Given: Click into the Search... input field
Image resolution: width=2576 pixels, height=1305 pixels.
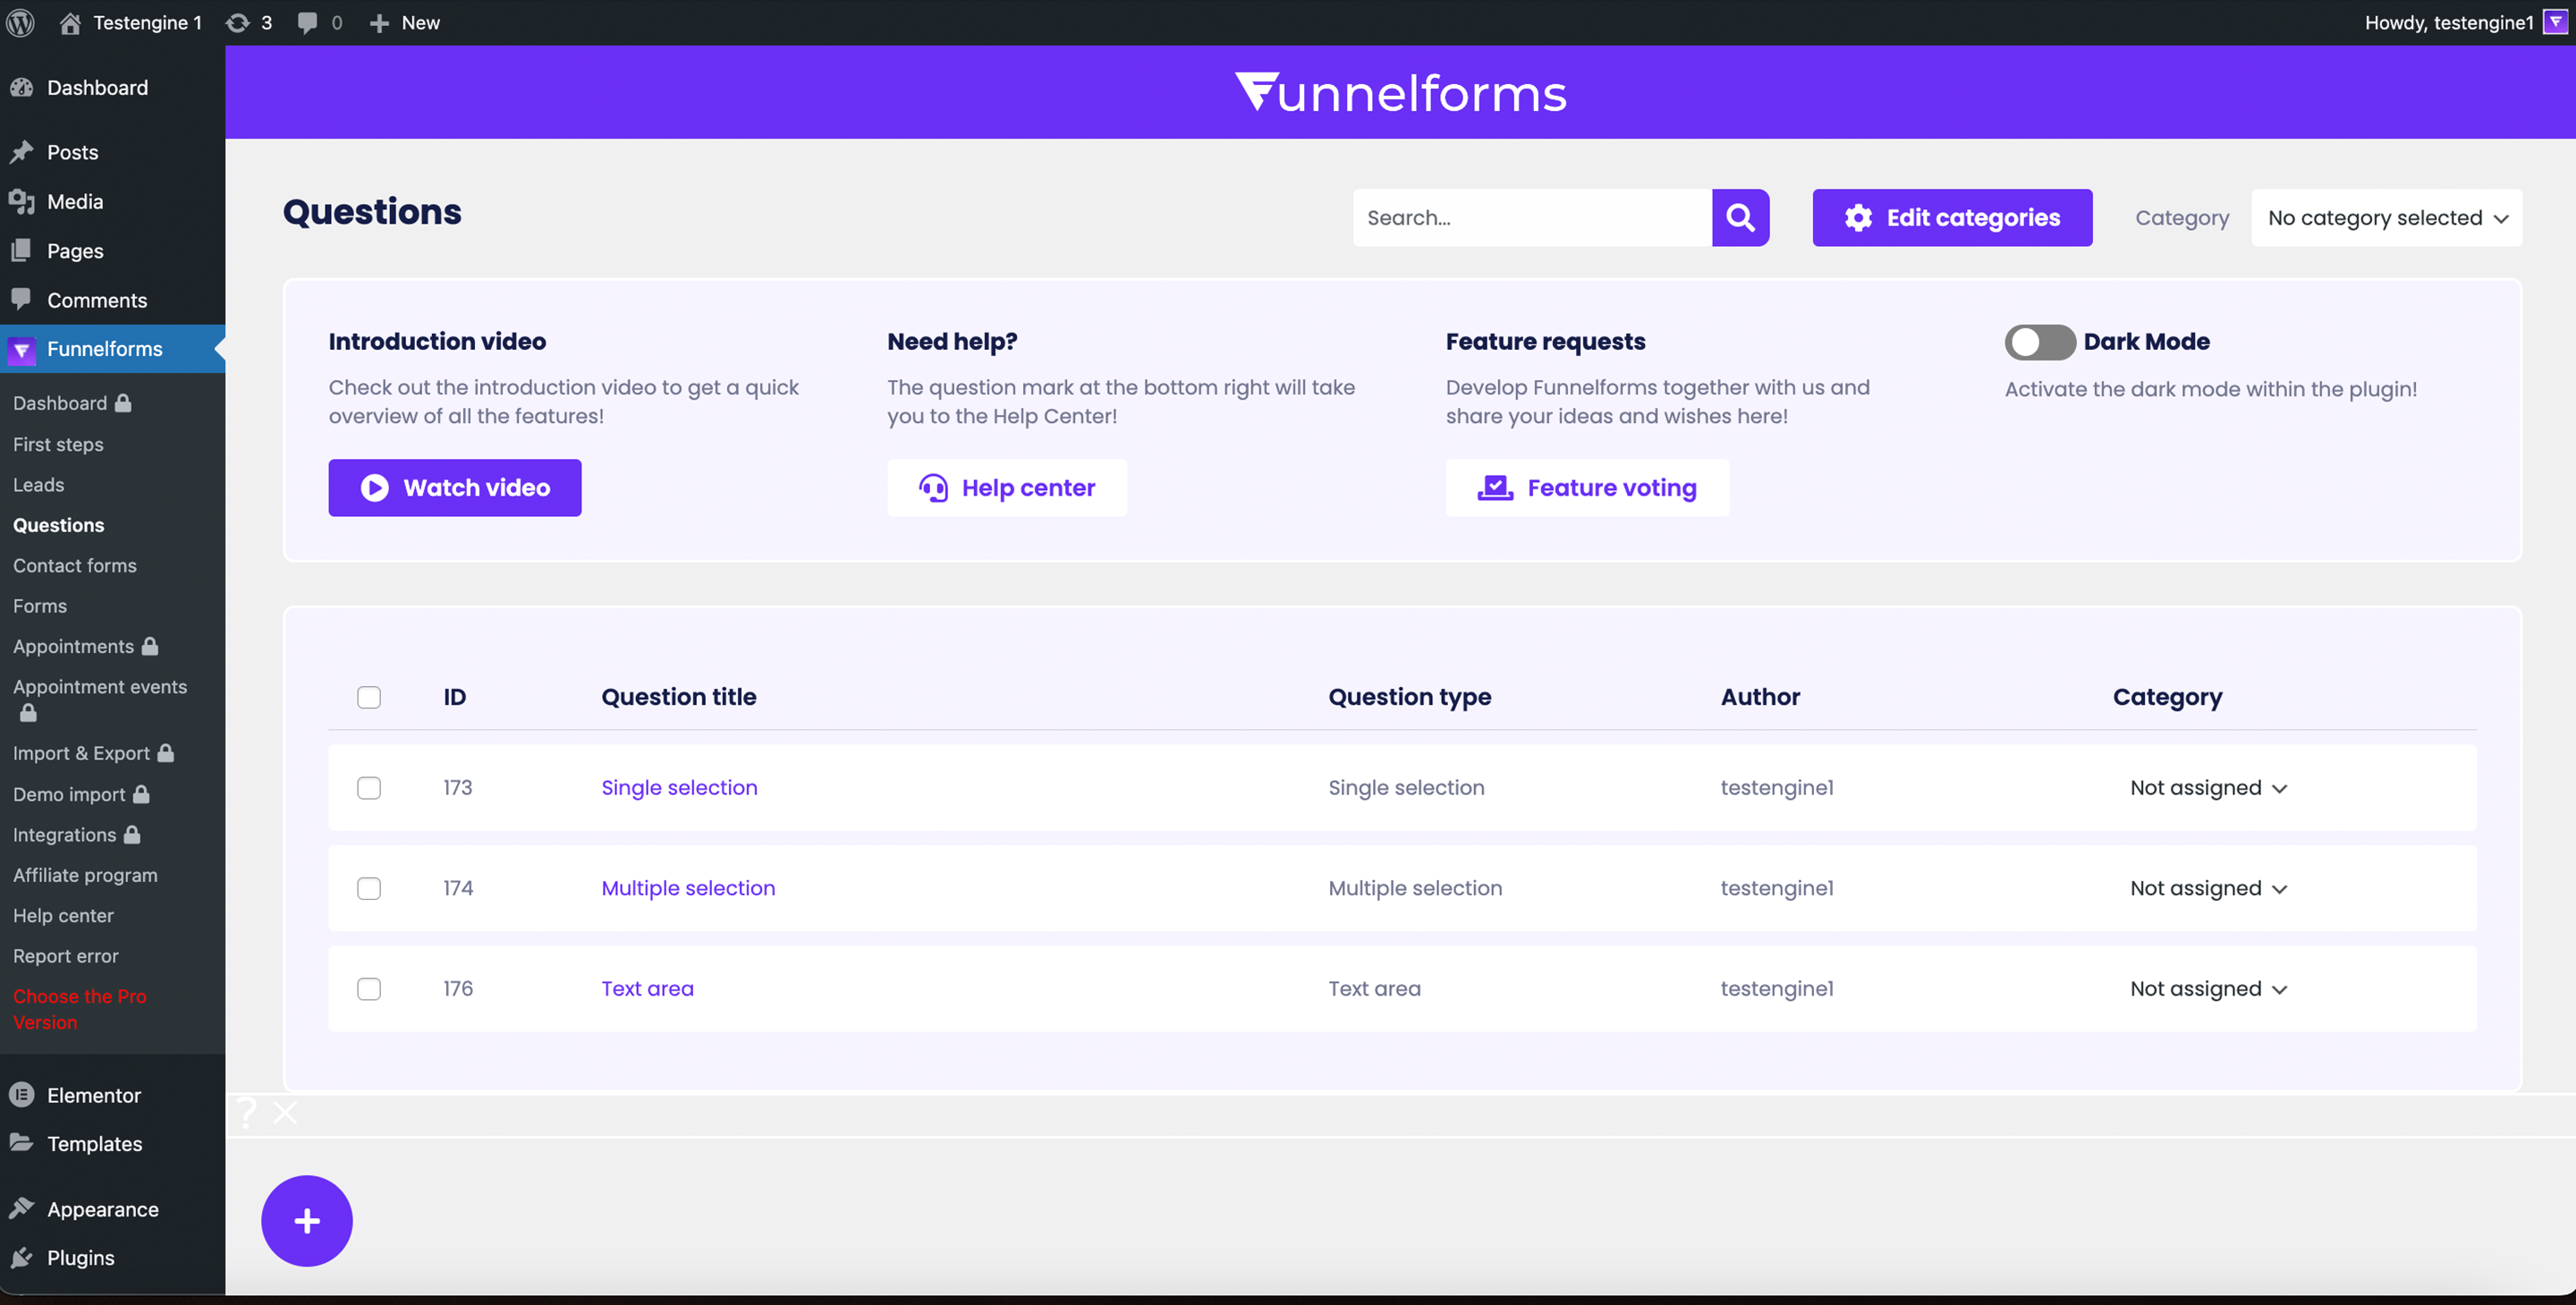Looking at the screenshot, I should pyautogui.click(x=1532, y=217).
